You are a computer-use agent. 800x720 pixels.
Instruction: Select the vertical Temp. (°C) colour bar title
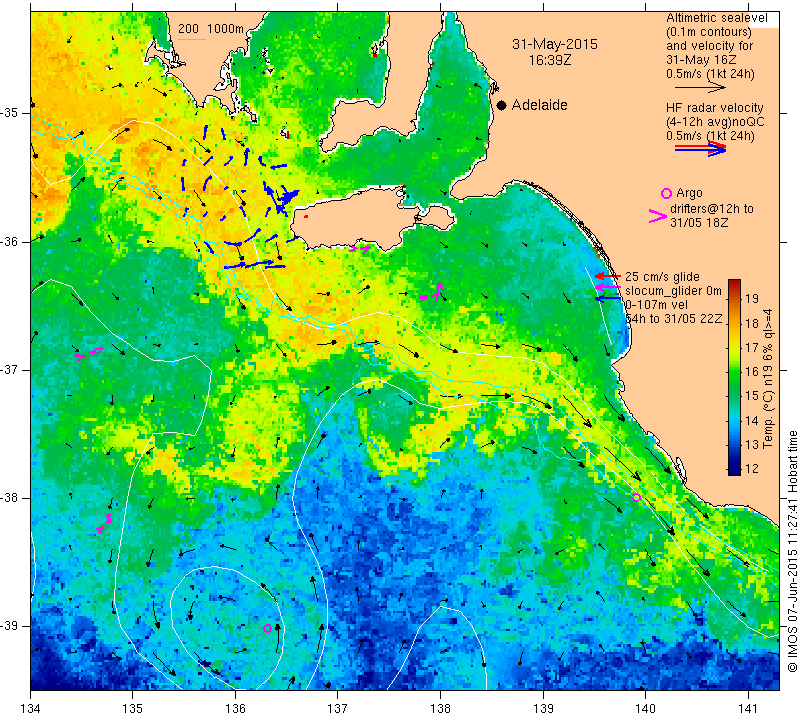coord(767,378)
